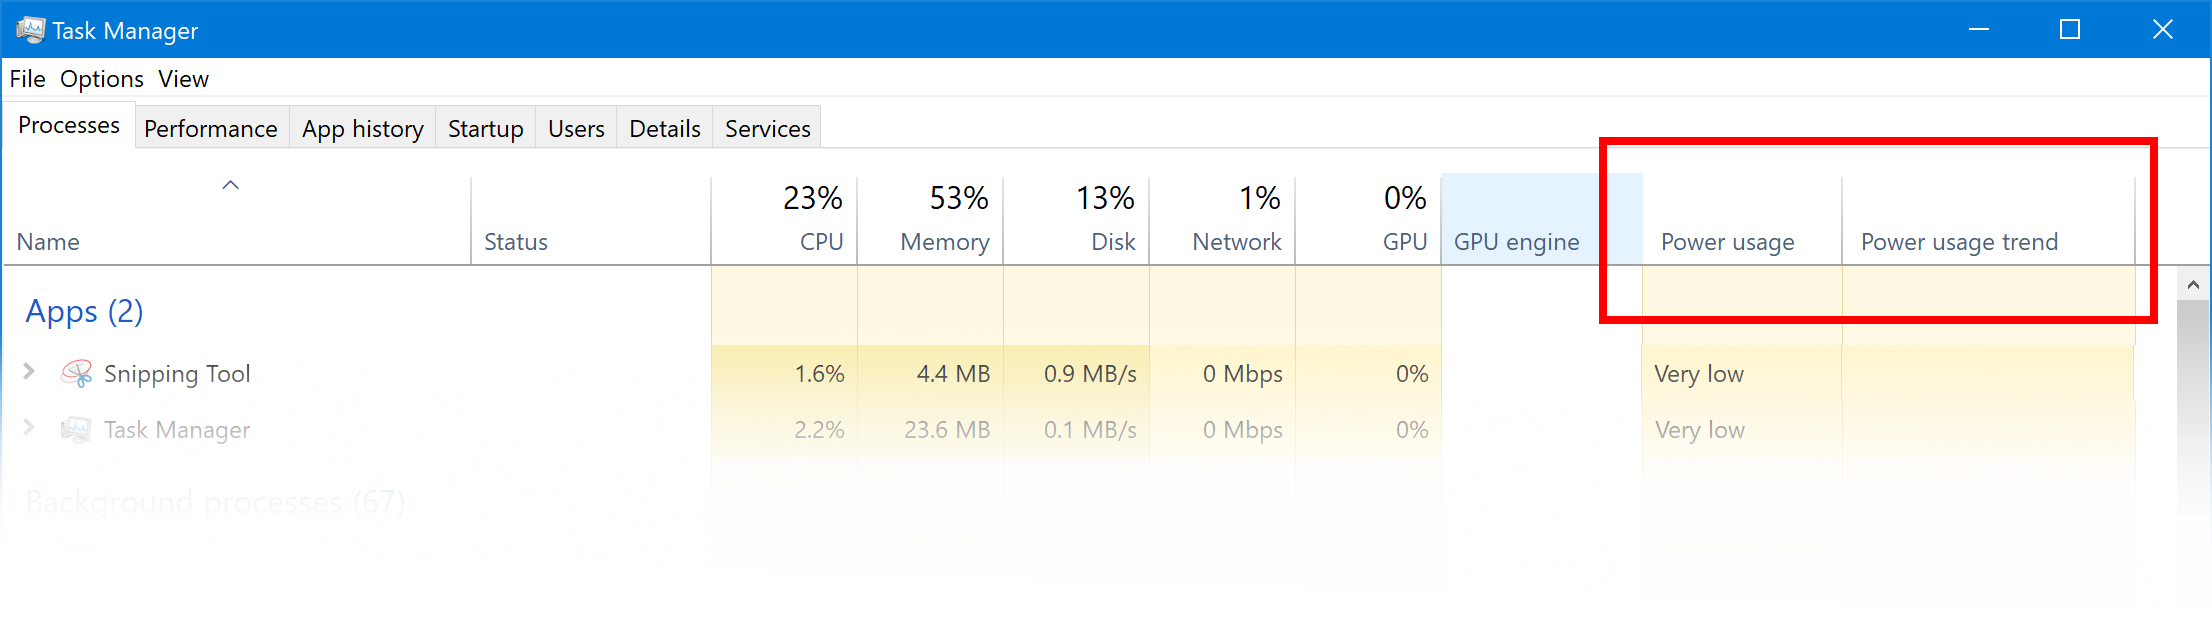The height and width of the screenshot is (641, 2212).
Task: Open the Startup tab
Action: tap(486, 129)
